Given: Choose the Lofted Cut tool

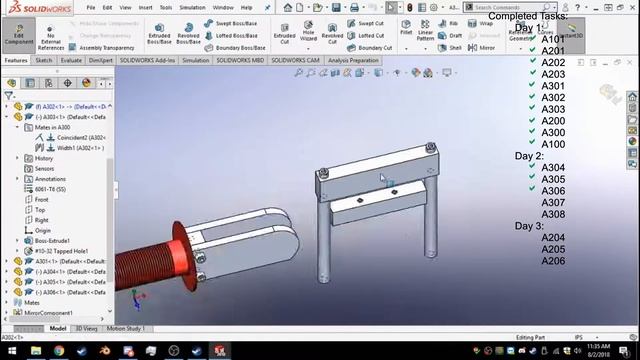Looking at the screenshot, I should click(x=366, y=36).
